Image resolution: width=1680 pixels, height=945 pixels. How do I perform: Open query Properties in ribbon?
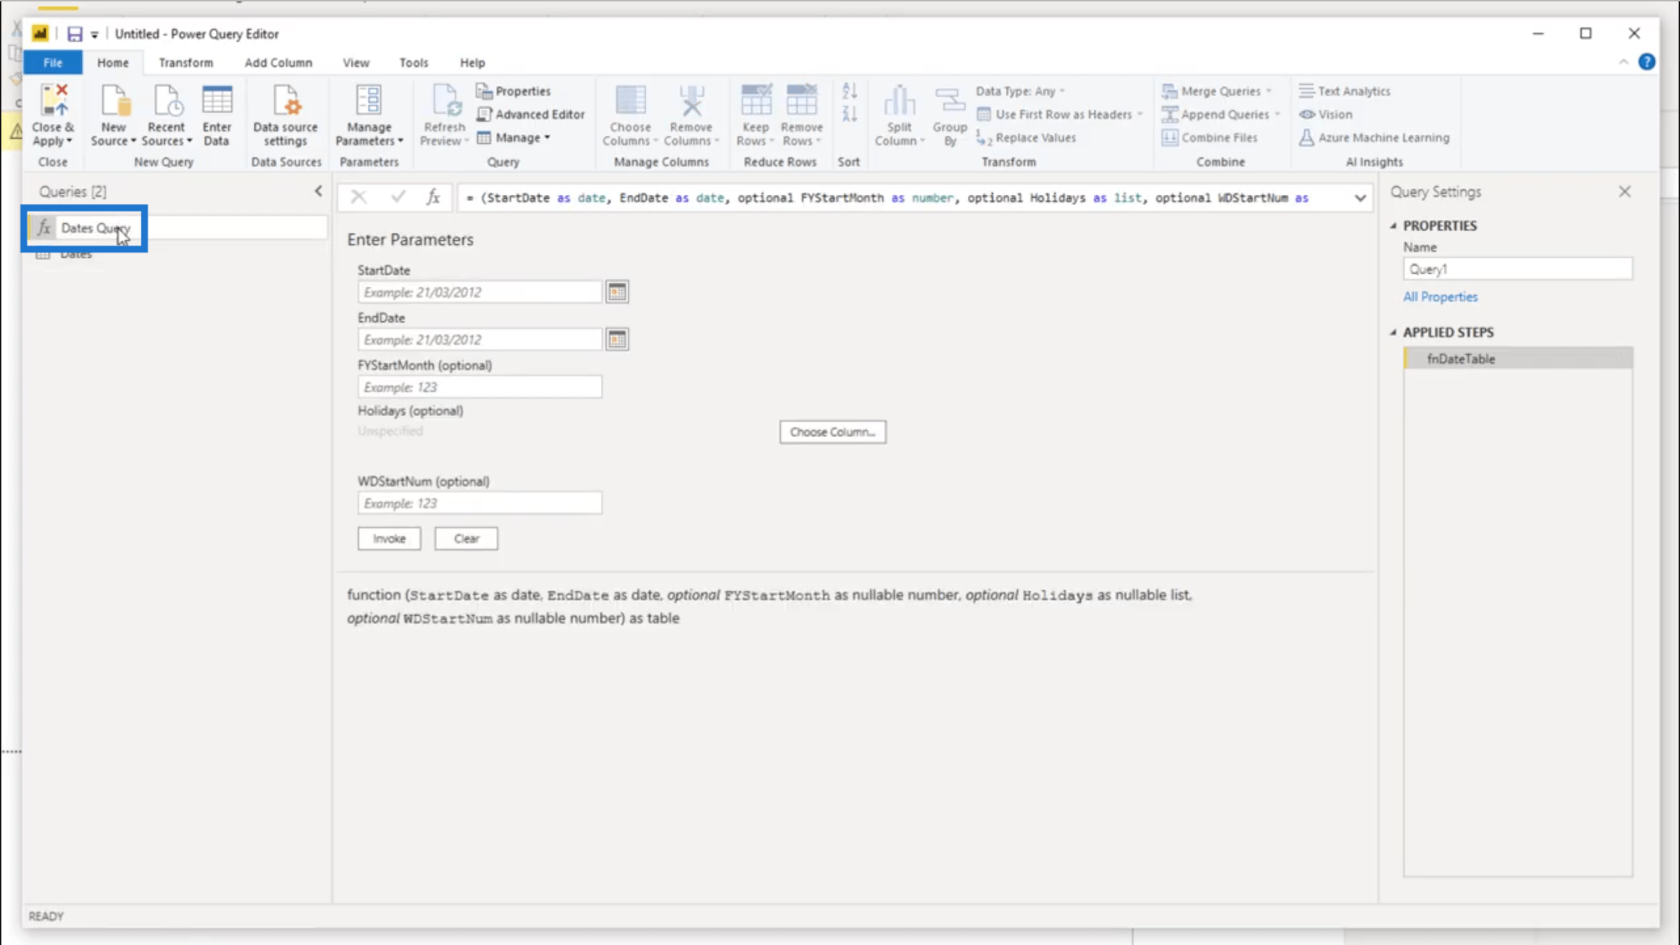514,91
